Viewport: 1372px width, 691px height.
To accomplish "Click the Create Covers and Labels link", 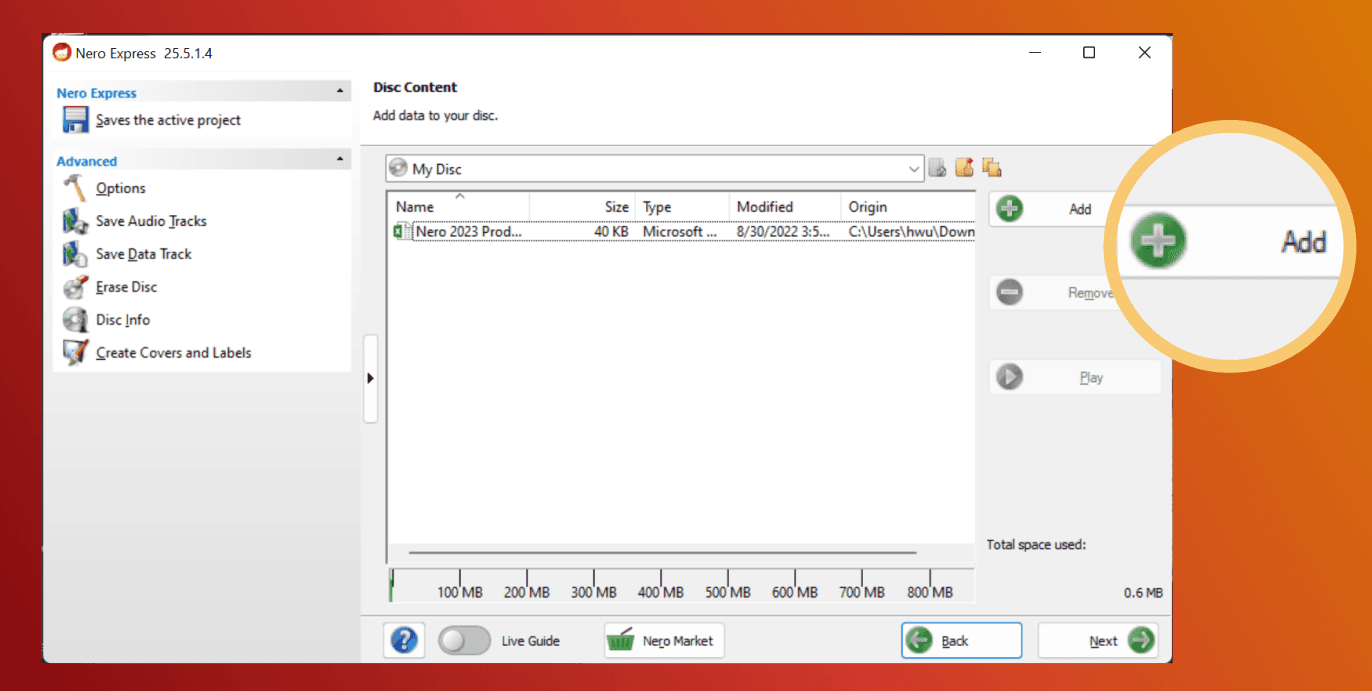I will (x=174, y=353).
